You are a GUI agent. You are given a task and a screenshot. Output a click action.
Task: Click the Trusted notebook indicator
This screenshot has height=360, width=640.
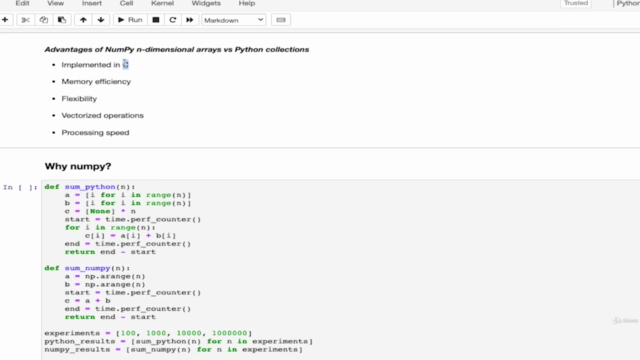click(x=576, y=3)
